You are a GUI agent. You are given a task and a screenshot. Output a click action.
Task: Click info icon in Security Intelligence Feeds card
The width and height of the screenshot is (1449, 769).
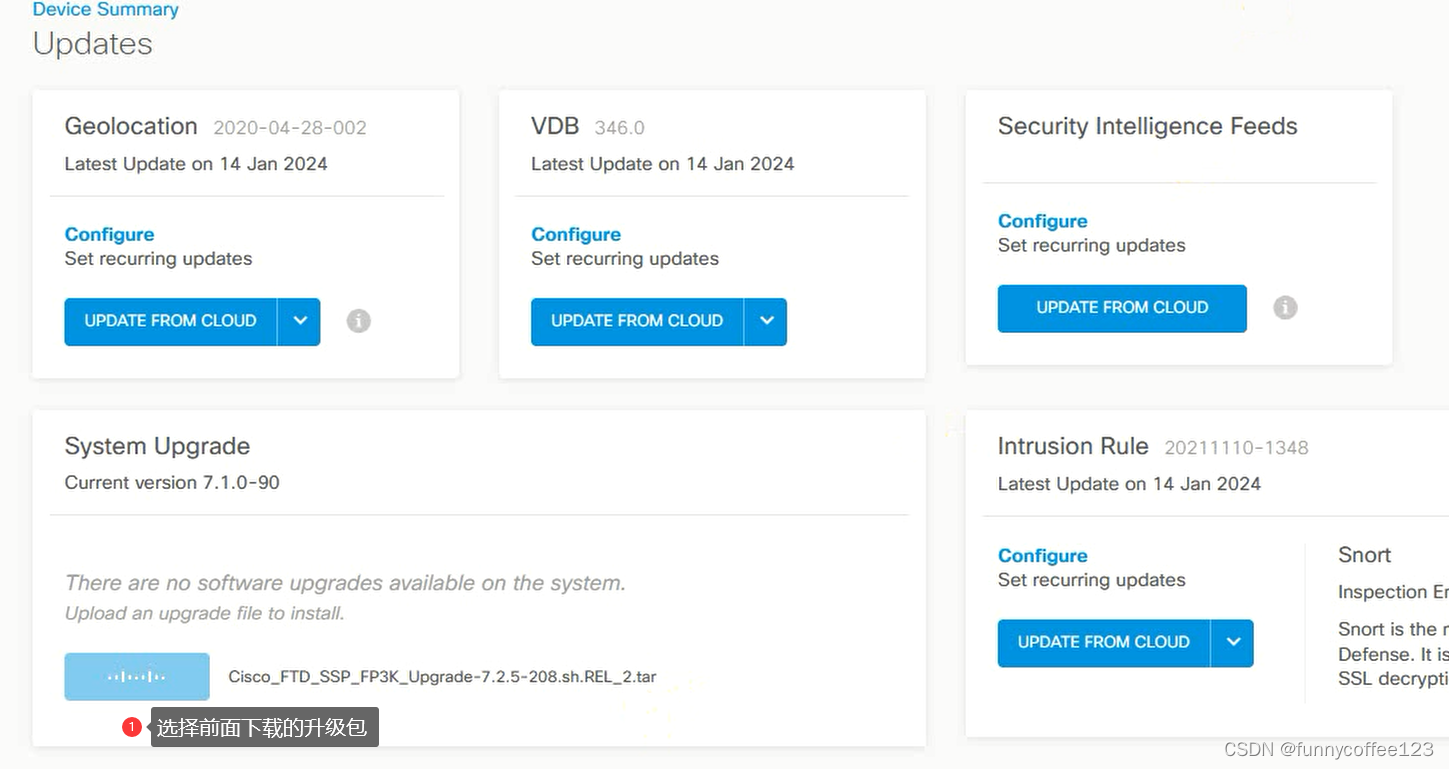pos(1285,308)
